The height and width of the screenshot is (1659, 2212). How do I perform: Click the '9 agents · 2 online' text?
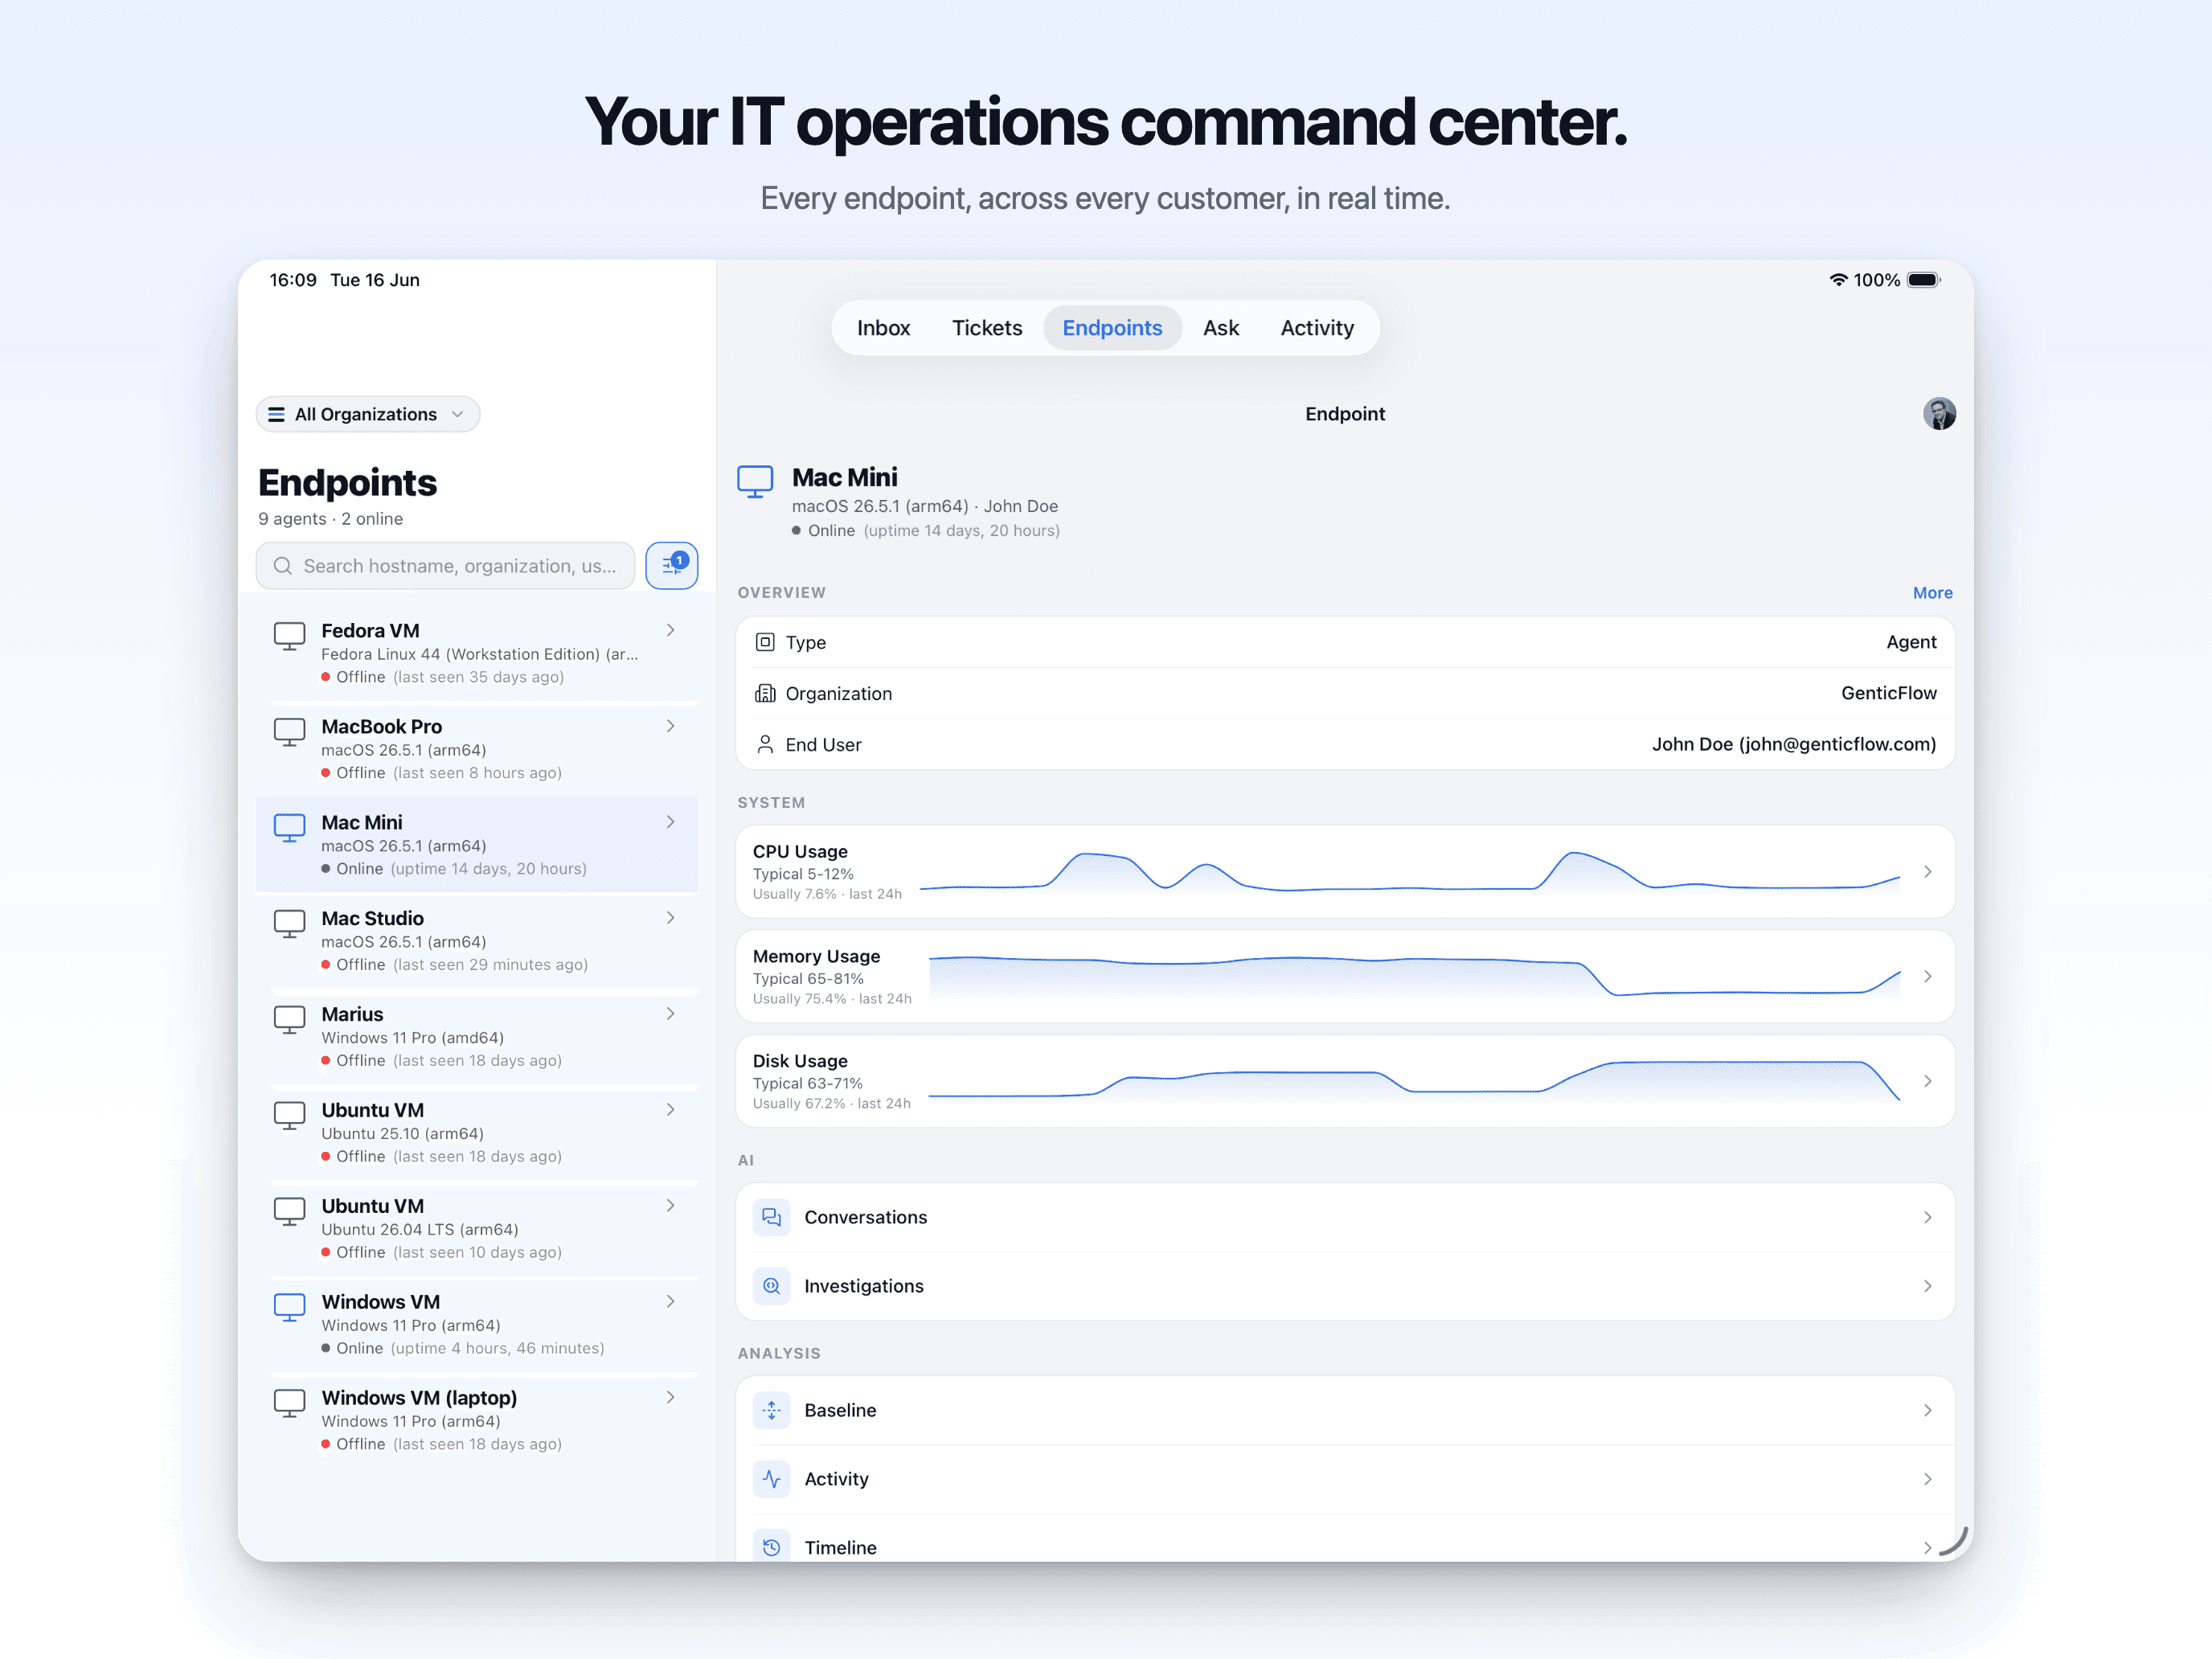pos(331,519)
